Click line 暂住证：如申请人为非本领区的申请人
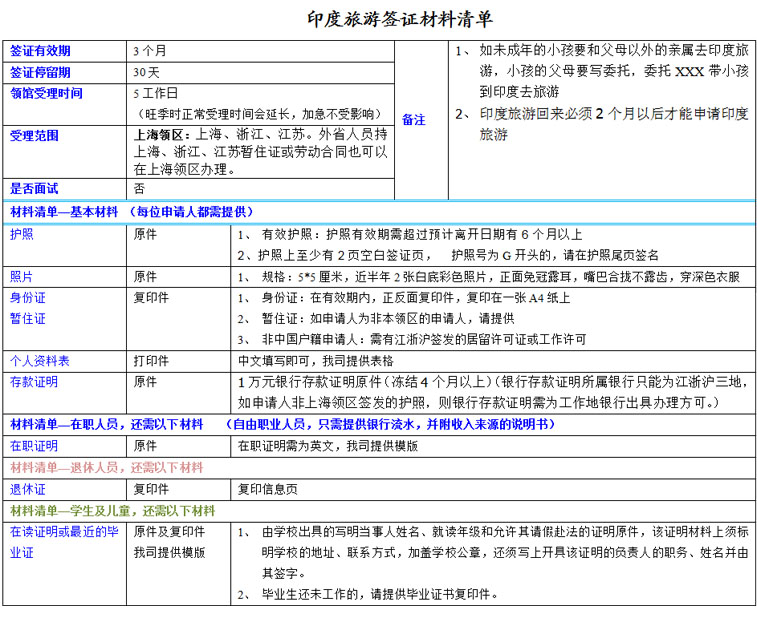 376,319
